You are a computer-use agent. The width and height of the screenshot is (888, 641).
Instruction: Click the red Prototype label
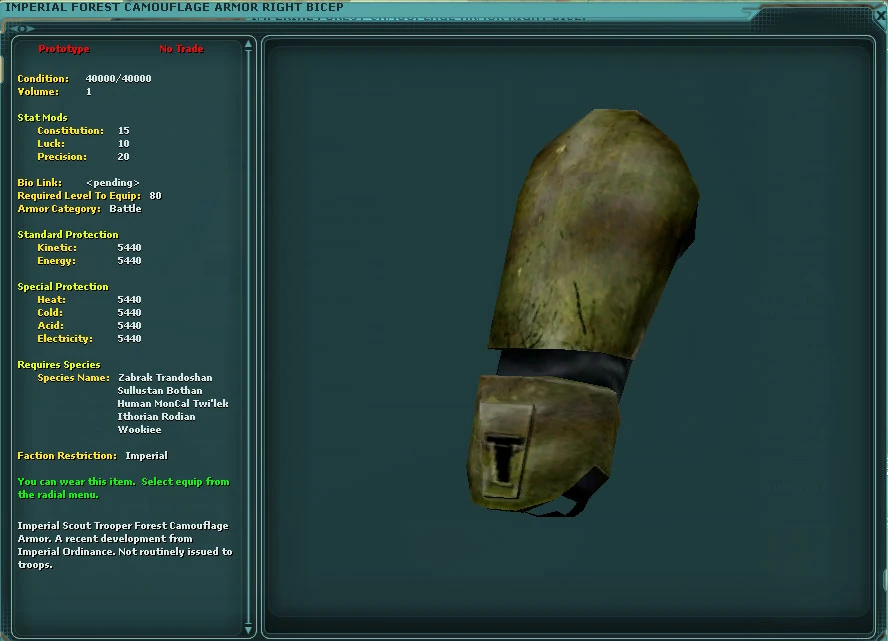point(62,48)
